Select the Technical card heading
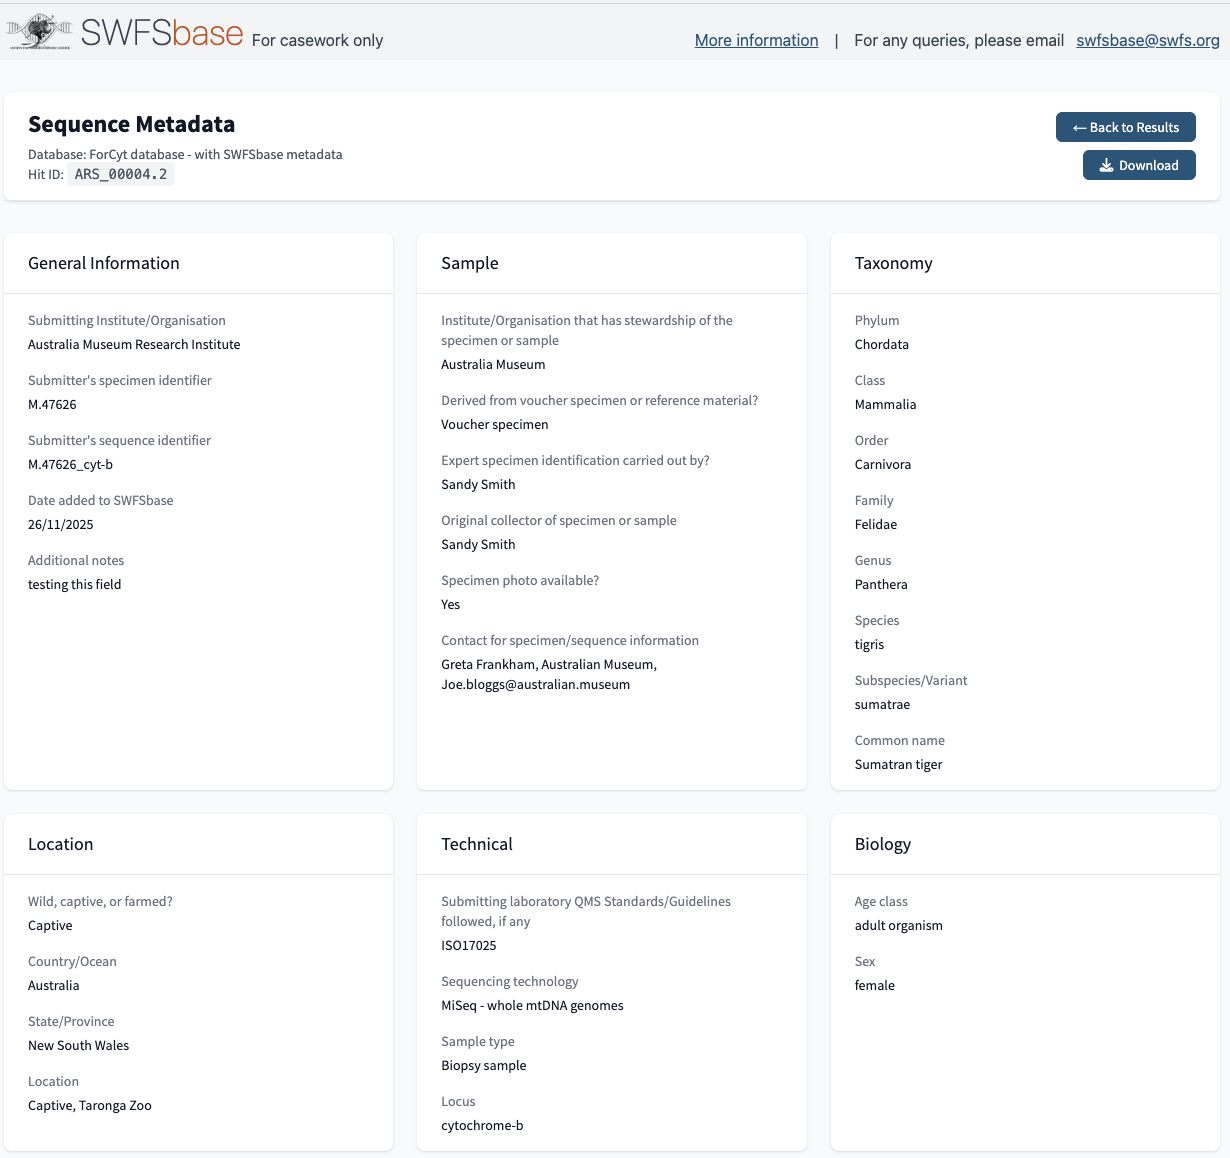The width and height of the screenshot is (1230, 1158). coord(476,844)
